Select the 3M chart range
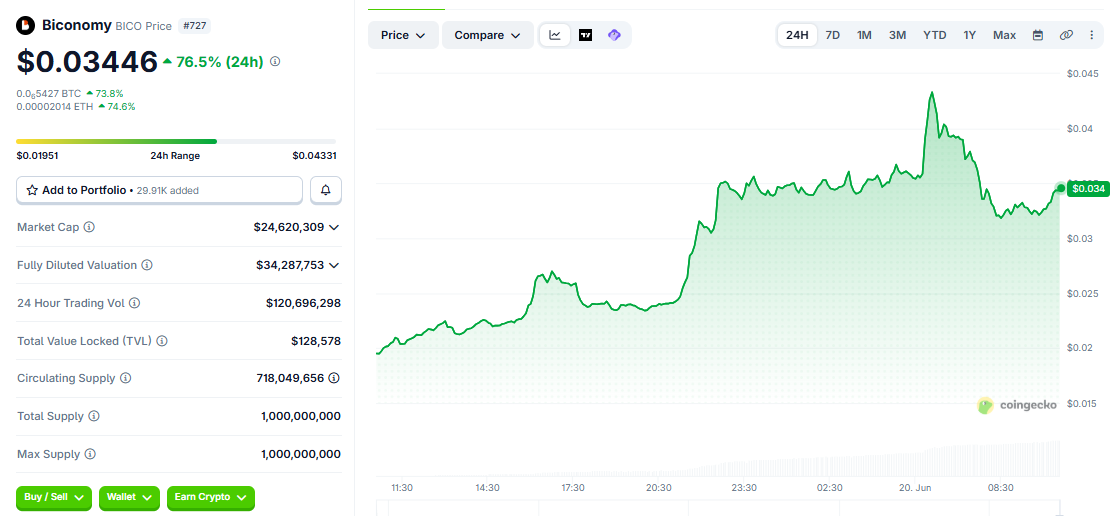1117x516 pixels. (898, 35)
